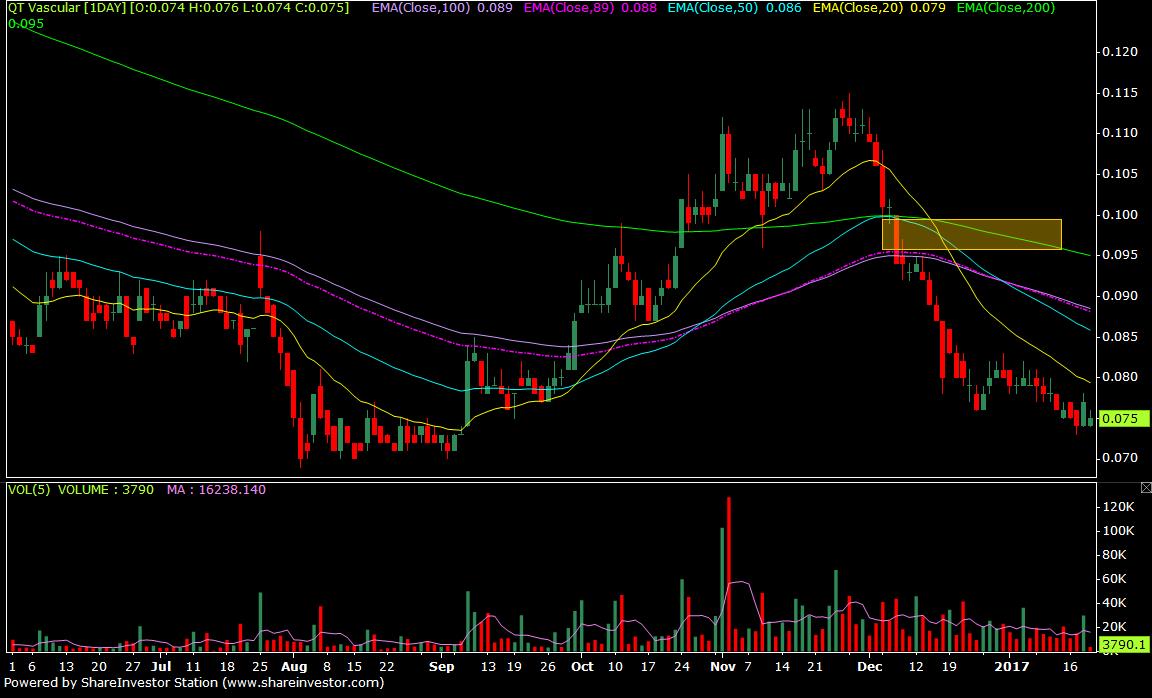Image resolution: width=1152 pixels, height=698 pixels.
Task: Click the green 3790.1 volume value tag
Action: coord(1123,644)
